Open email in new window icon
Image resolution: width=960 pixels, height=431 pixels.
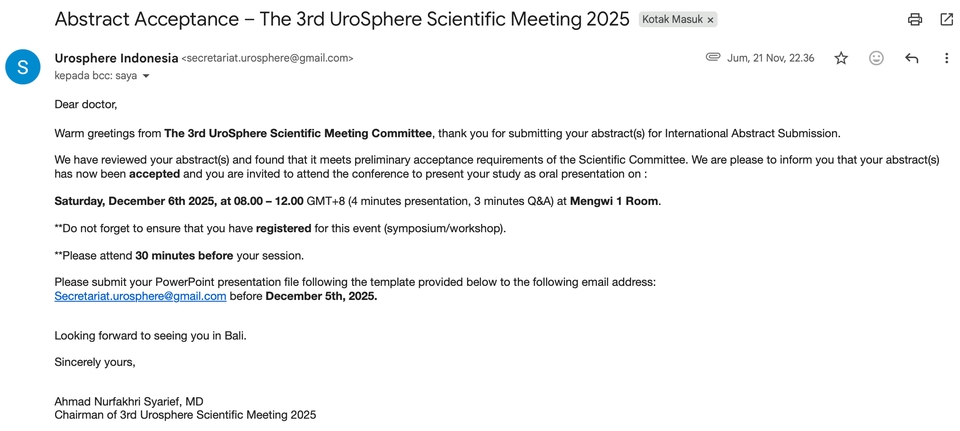946,19
